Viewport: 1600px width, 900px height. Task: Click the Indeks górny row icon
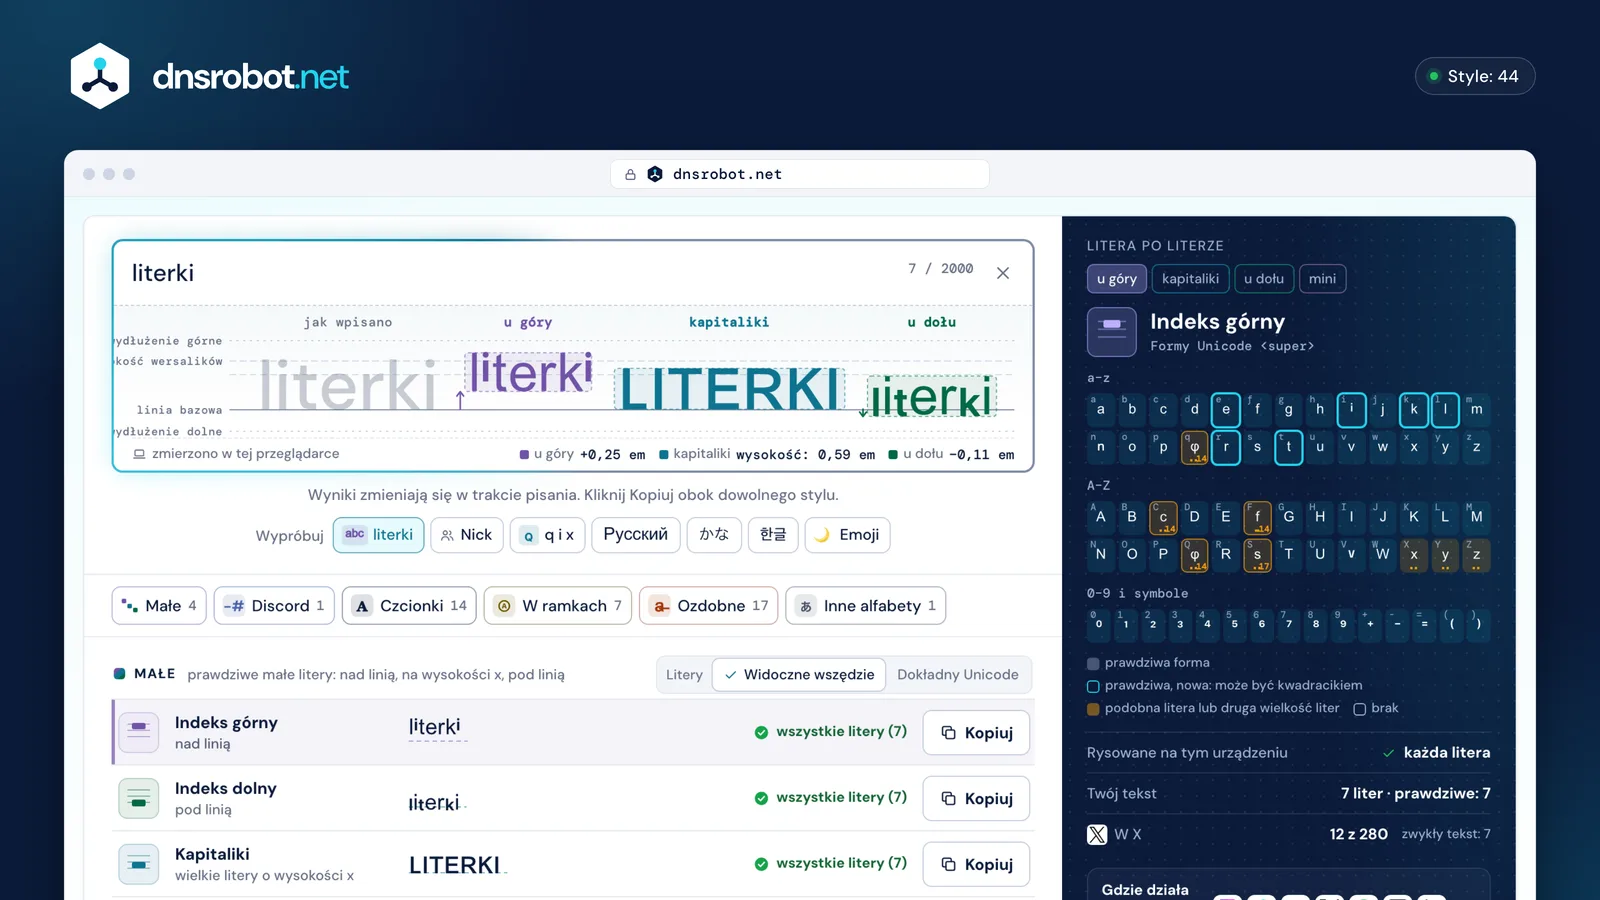click(139, 732)
